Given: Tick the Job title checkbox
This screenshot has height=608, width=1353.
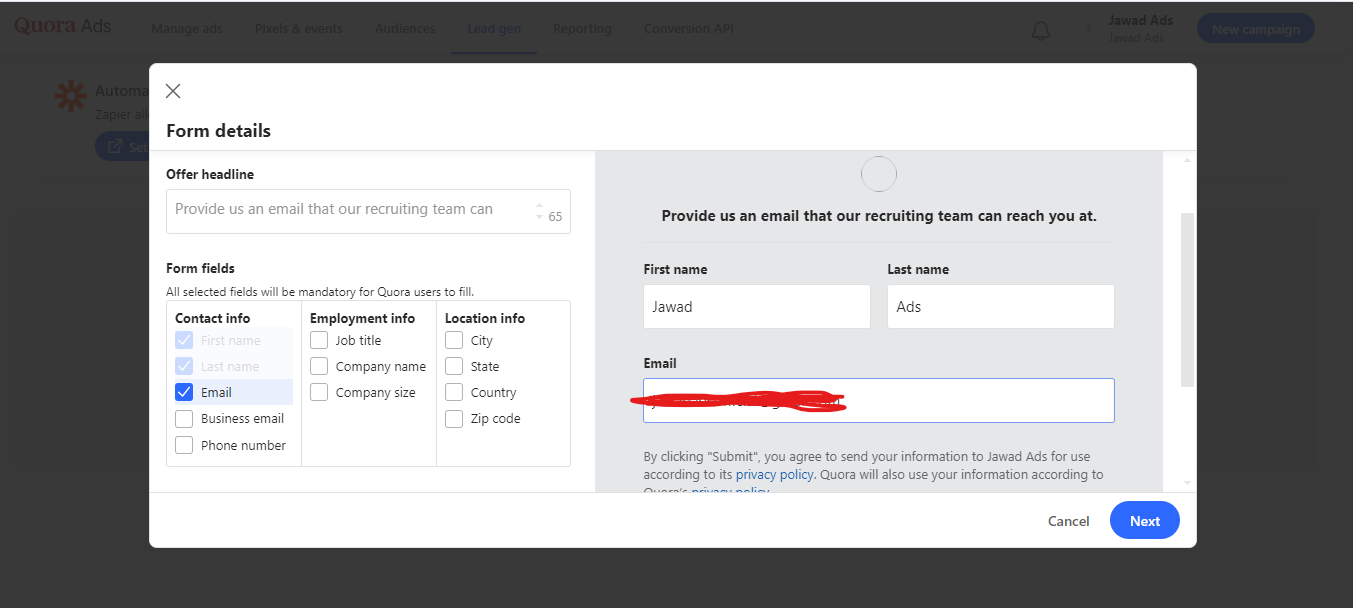Looking at the screenshot, I should tap(319, 340).
